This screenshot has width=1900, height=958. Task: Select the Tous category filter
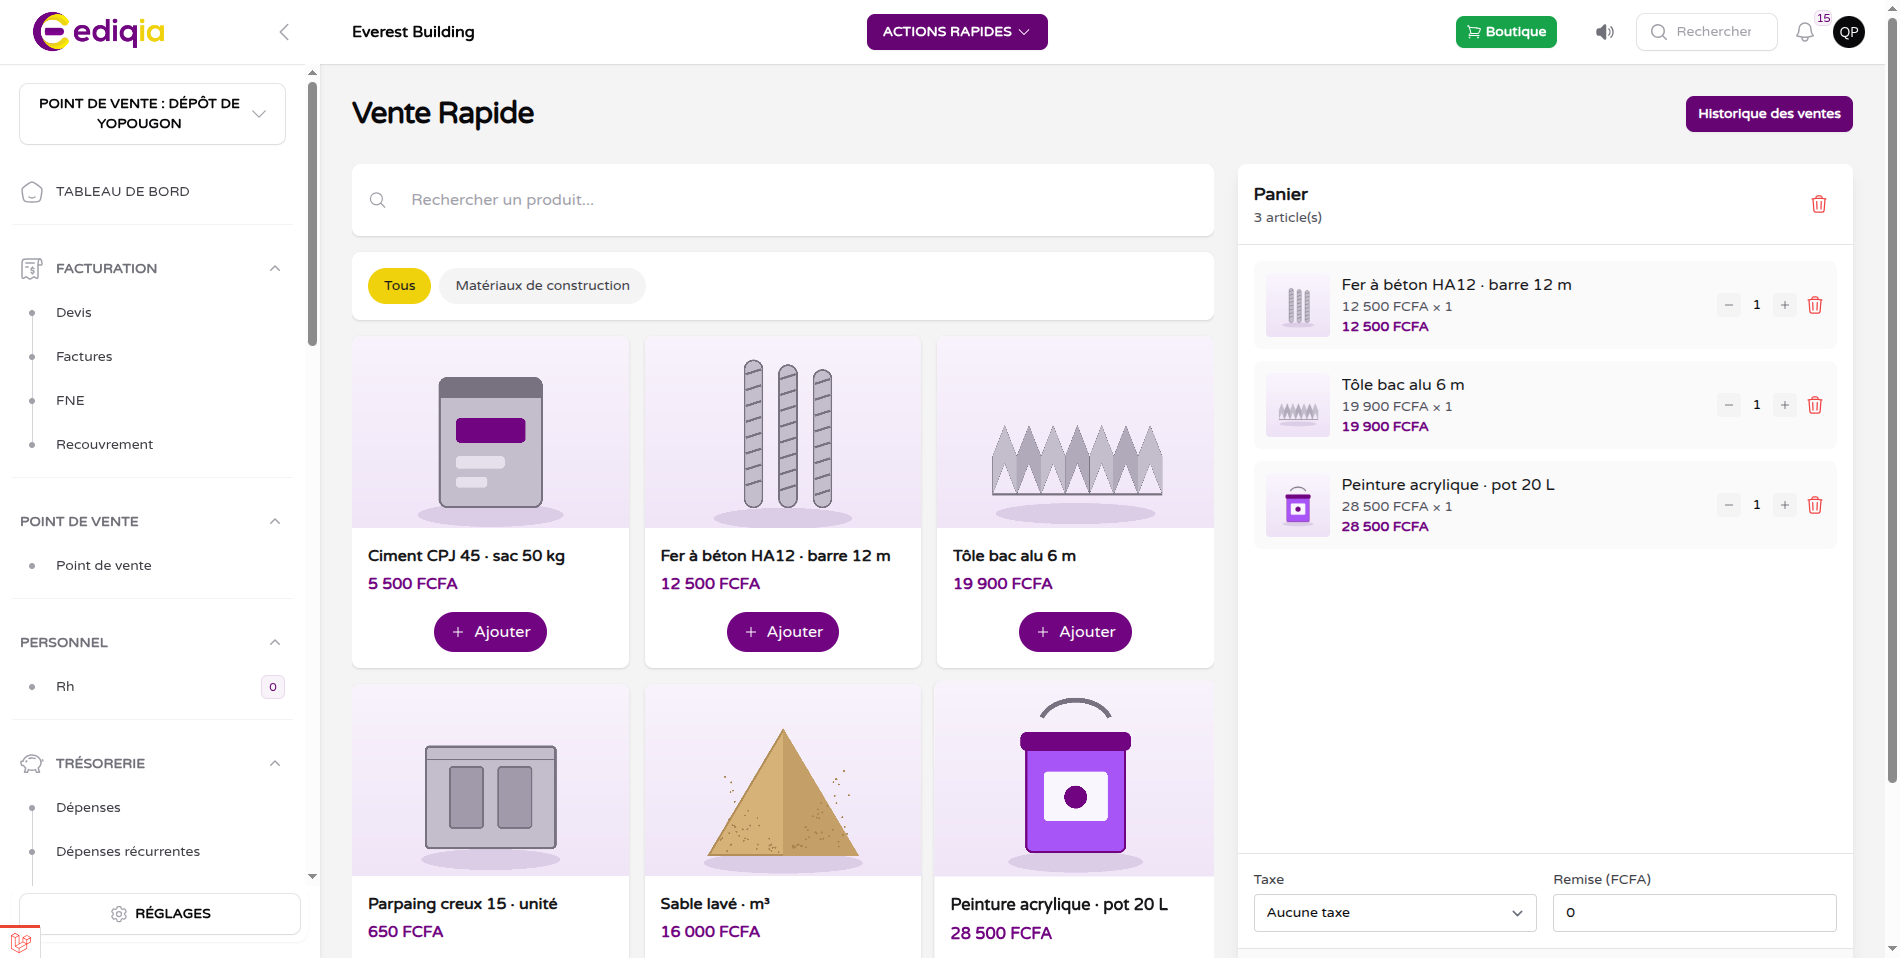(400, 286)
